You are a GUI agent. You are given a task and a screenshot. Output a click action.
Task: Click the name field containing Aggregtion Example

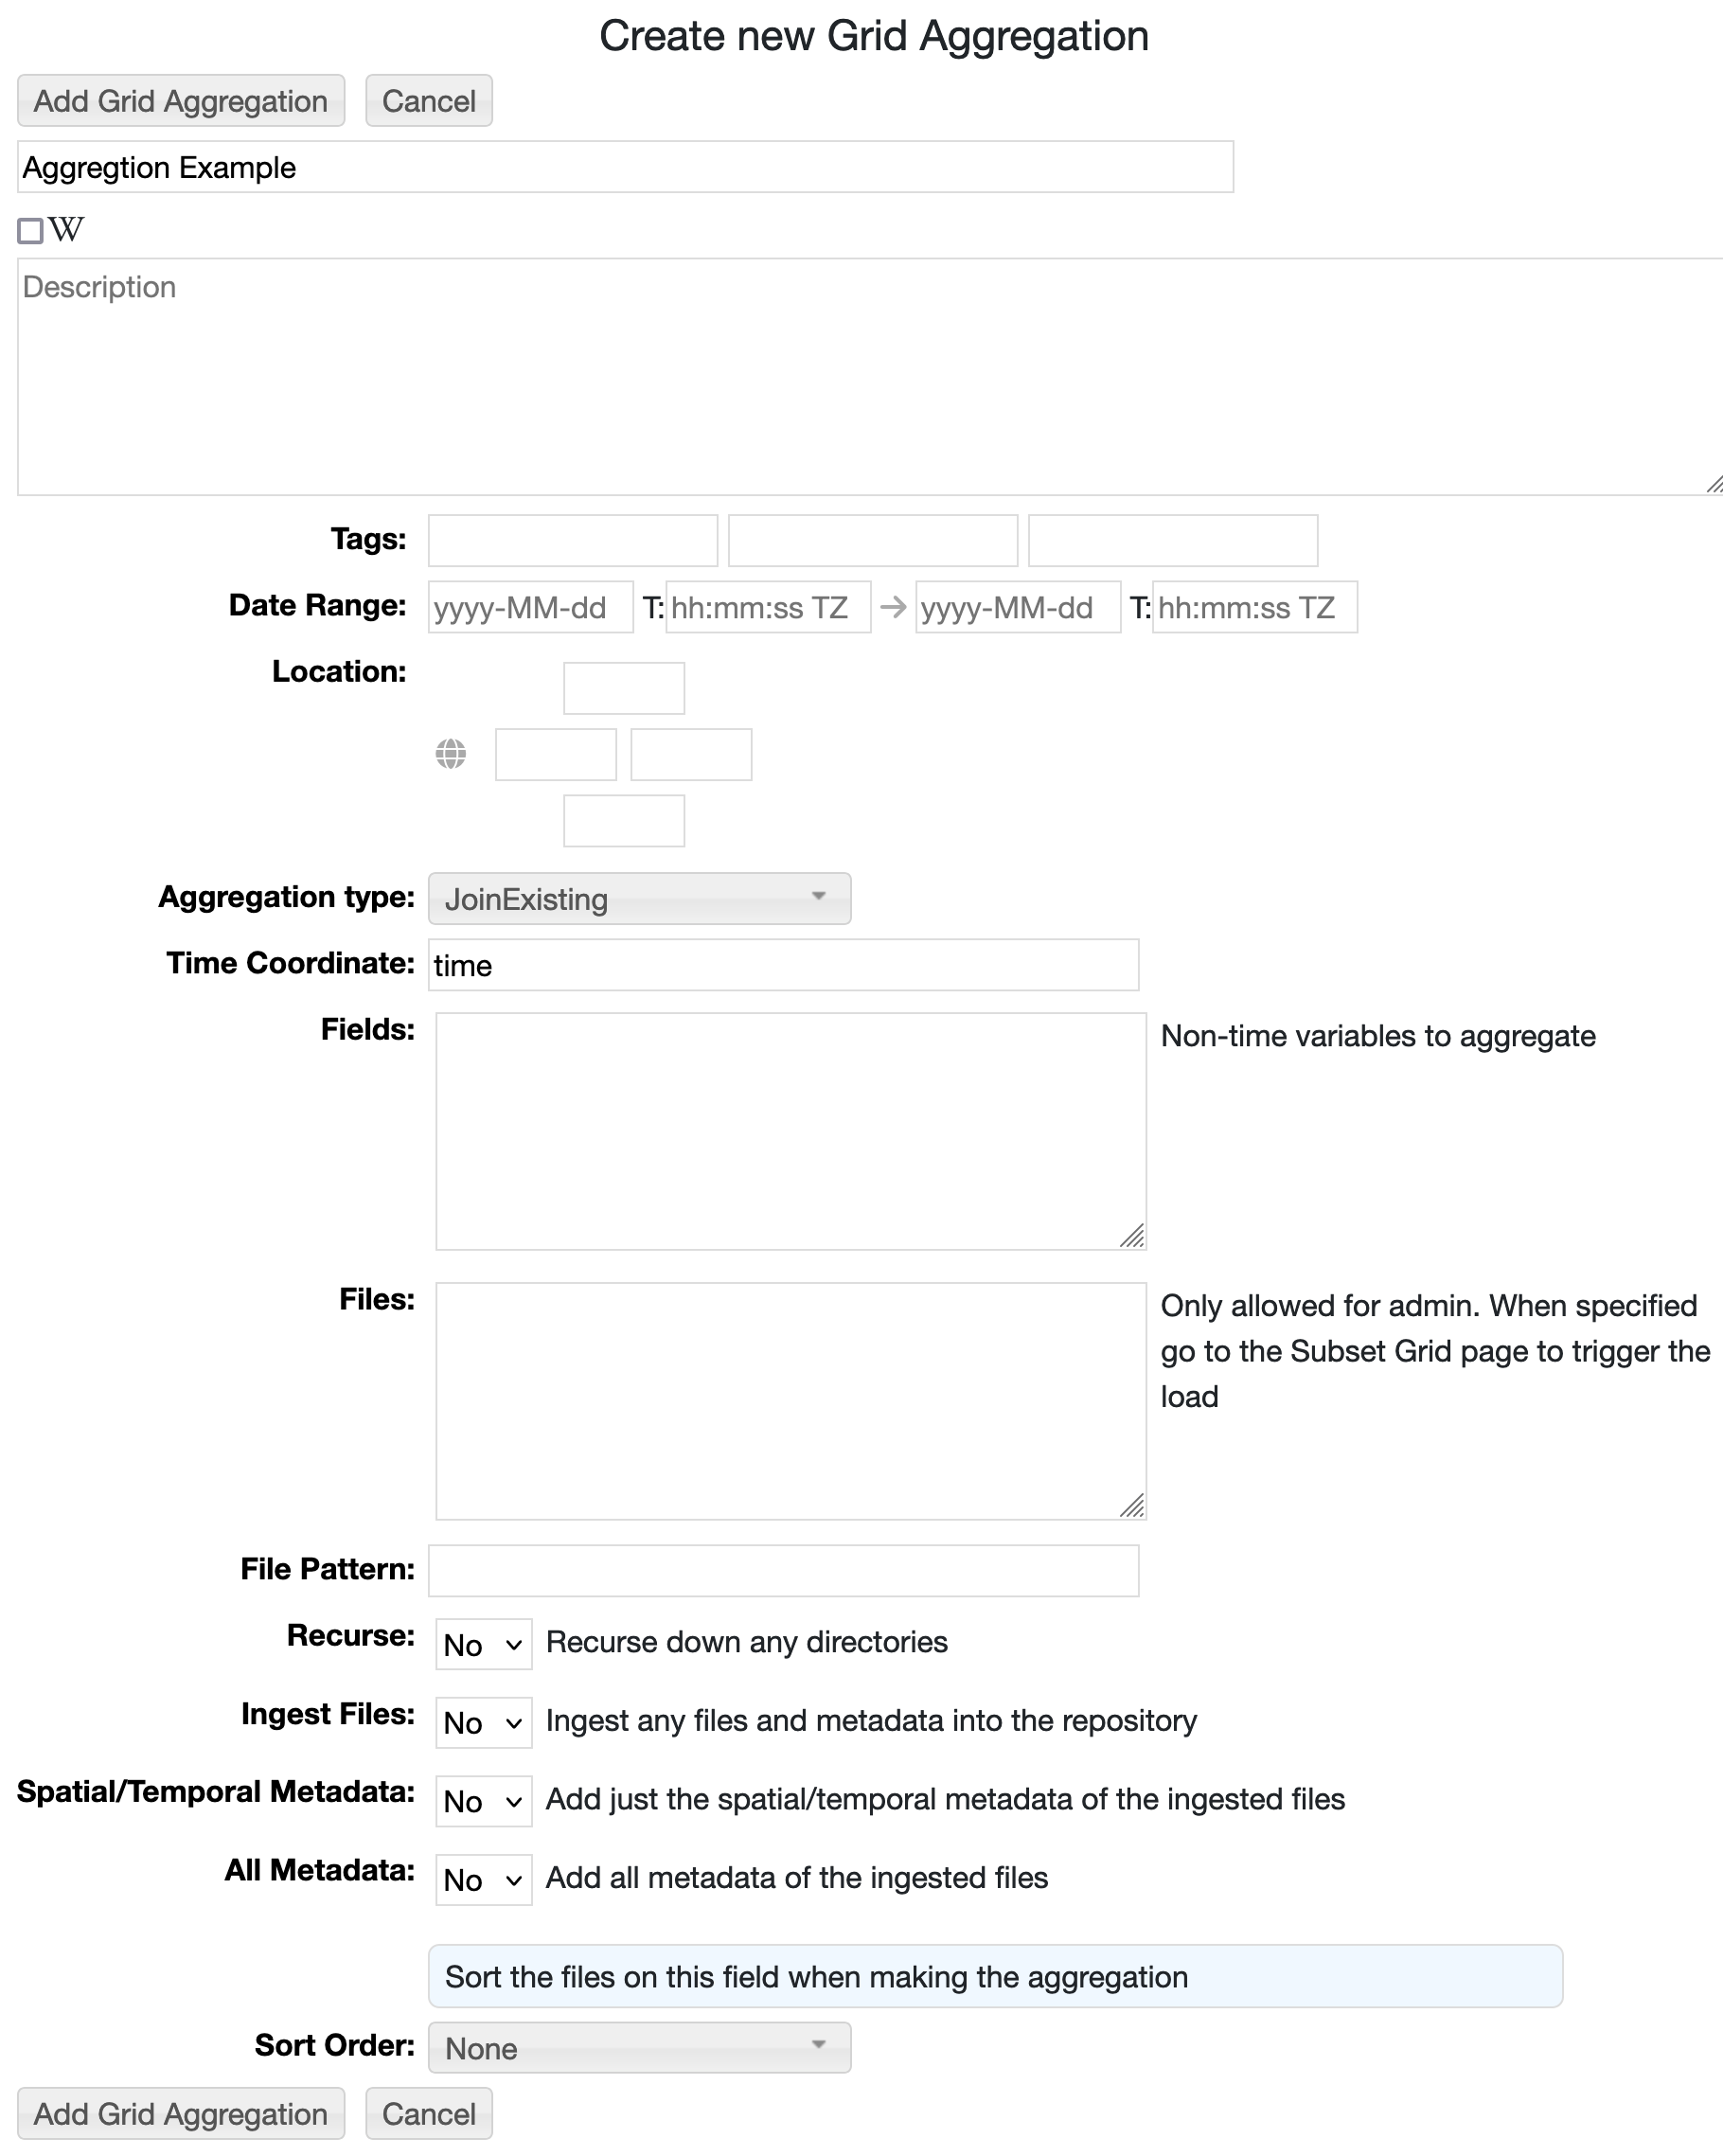(x=626, y=167)
